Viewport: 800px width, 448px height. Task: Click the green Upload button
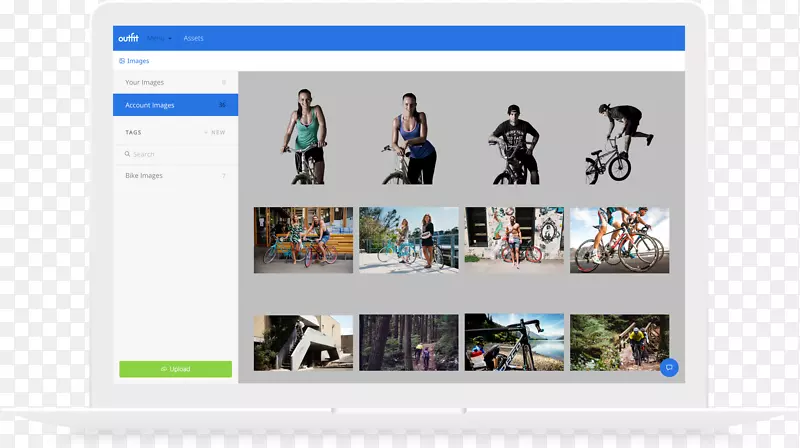[x=175, y=369]
